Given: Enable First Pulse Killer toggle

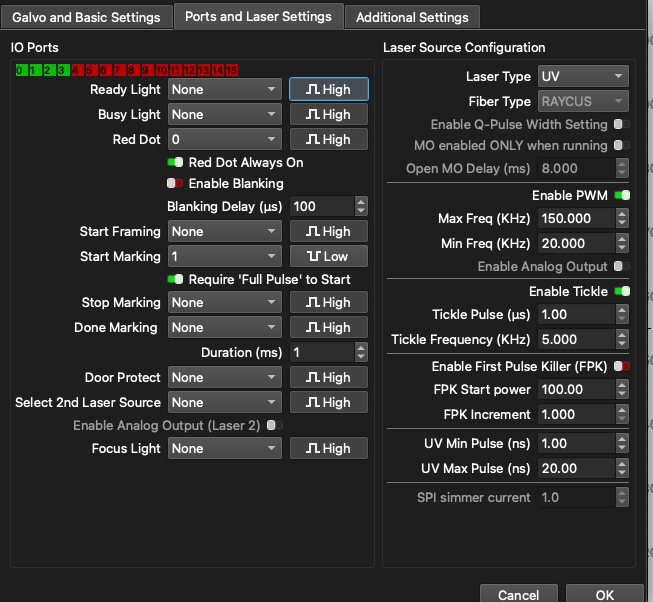Looking at the screenshot, I should click(x=622, y=366).
